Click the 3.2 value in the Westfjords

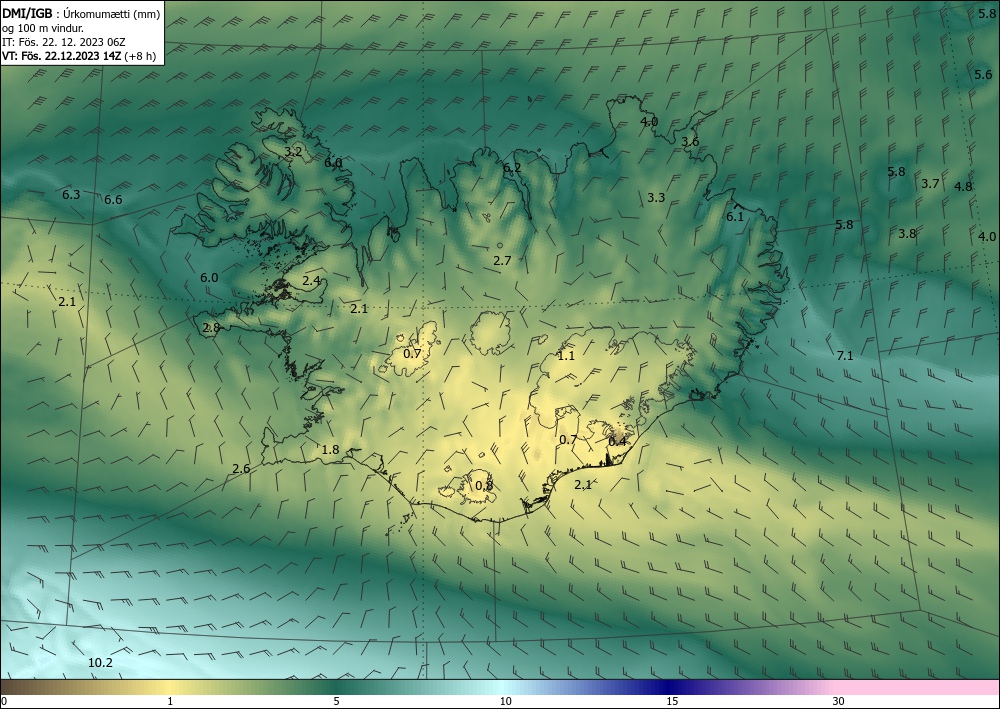[293, 152]
